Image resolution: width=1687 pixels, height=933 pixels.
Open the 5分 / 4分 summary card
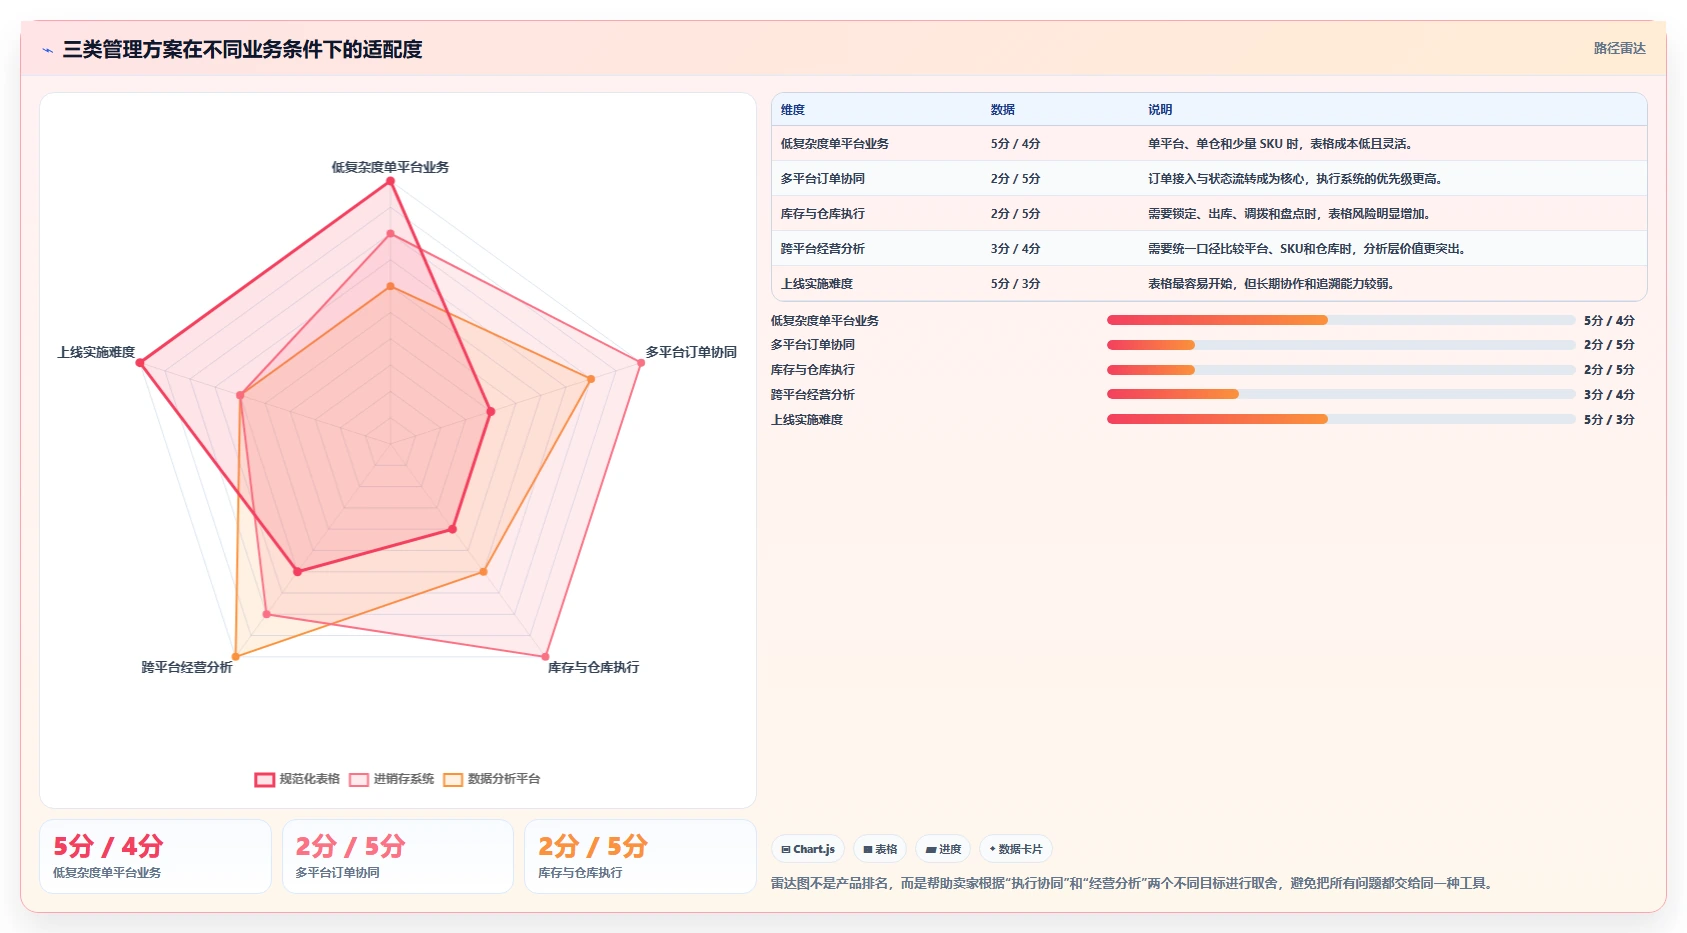tap(155, 856)
